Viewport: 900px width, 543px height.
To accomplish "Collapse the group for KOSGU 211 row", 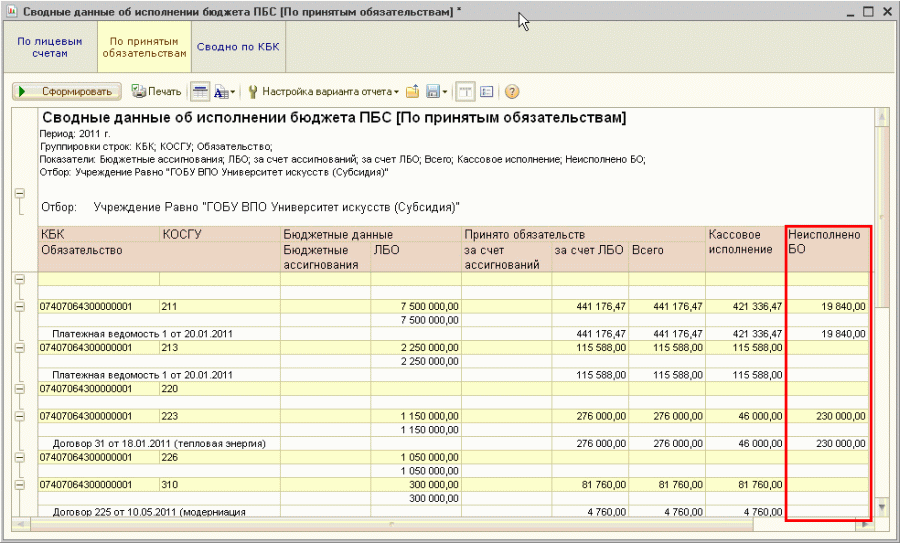I will point(19,306).
